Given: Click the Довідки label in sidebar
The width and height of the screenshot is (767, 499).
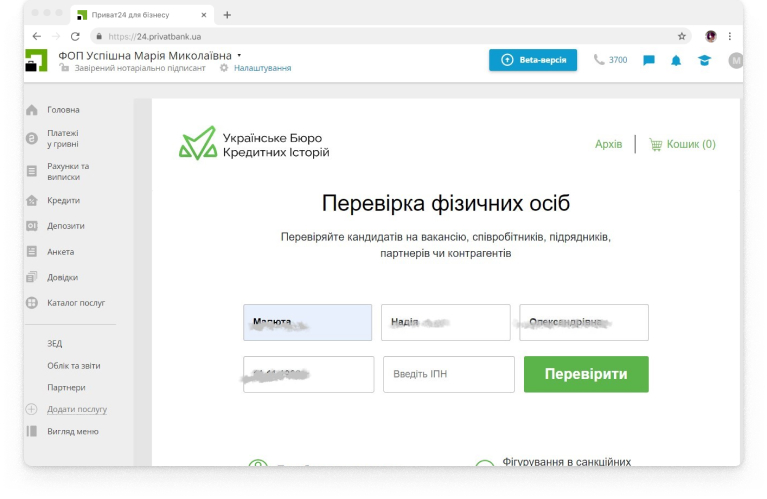Looking at the screenshot, I should (x=63, y=277).
